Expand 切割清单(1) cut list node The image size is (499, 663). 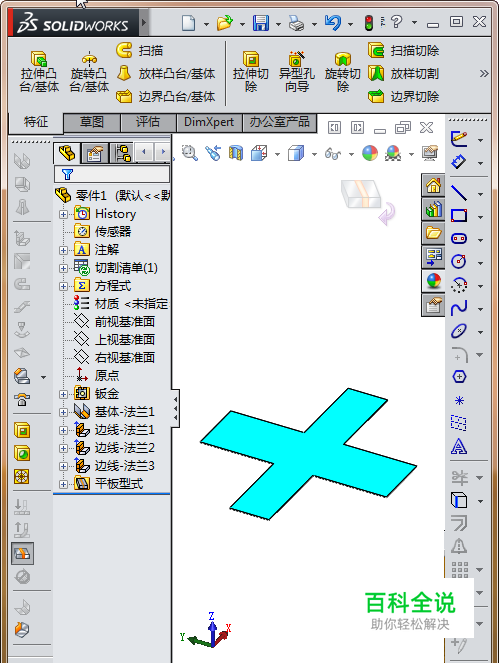[63, 268]
